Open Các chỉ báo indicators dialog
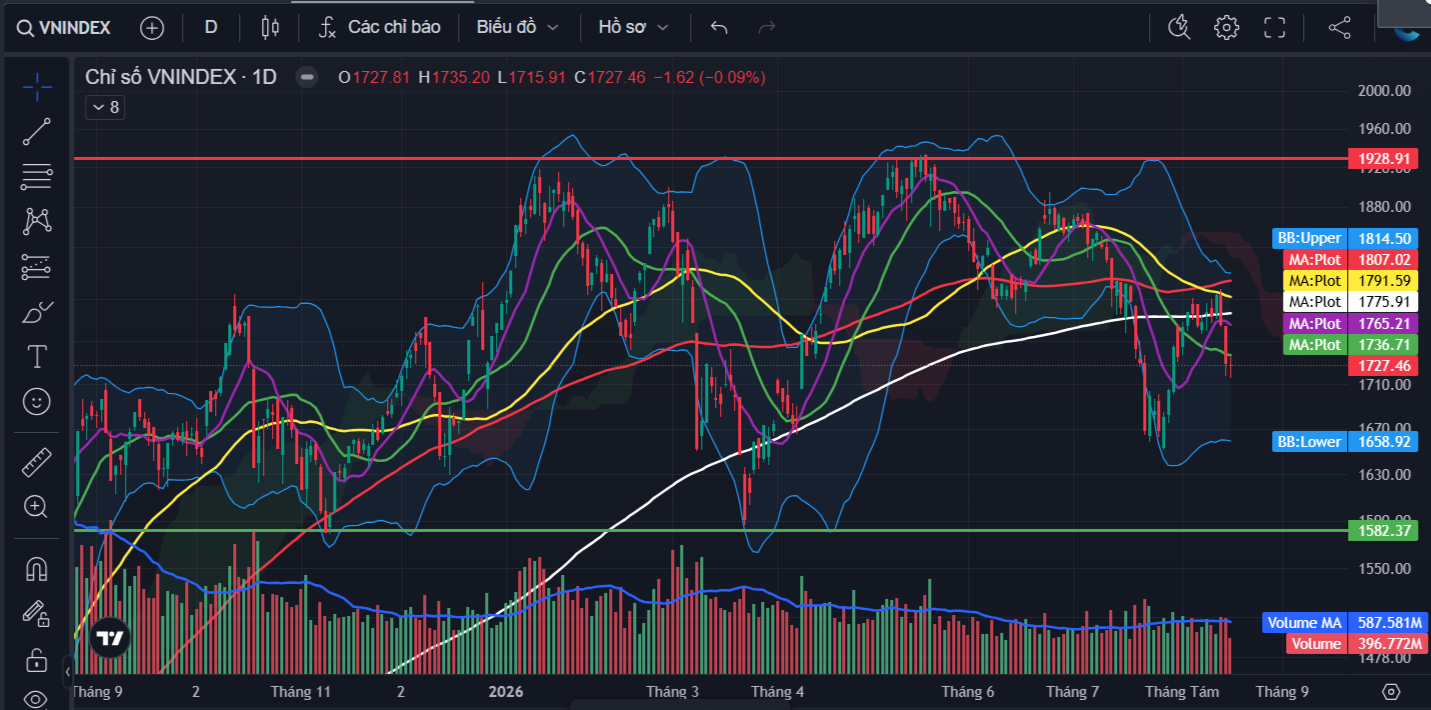The height and width of the screenshot is (710, 1431). click(380, 27)
